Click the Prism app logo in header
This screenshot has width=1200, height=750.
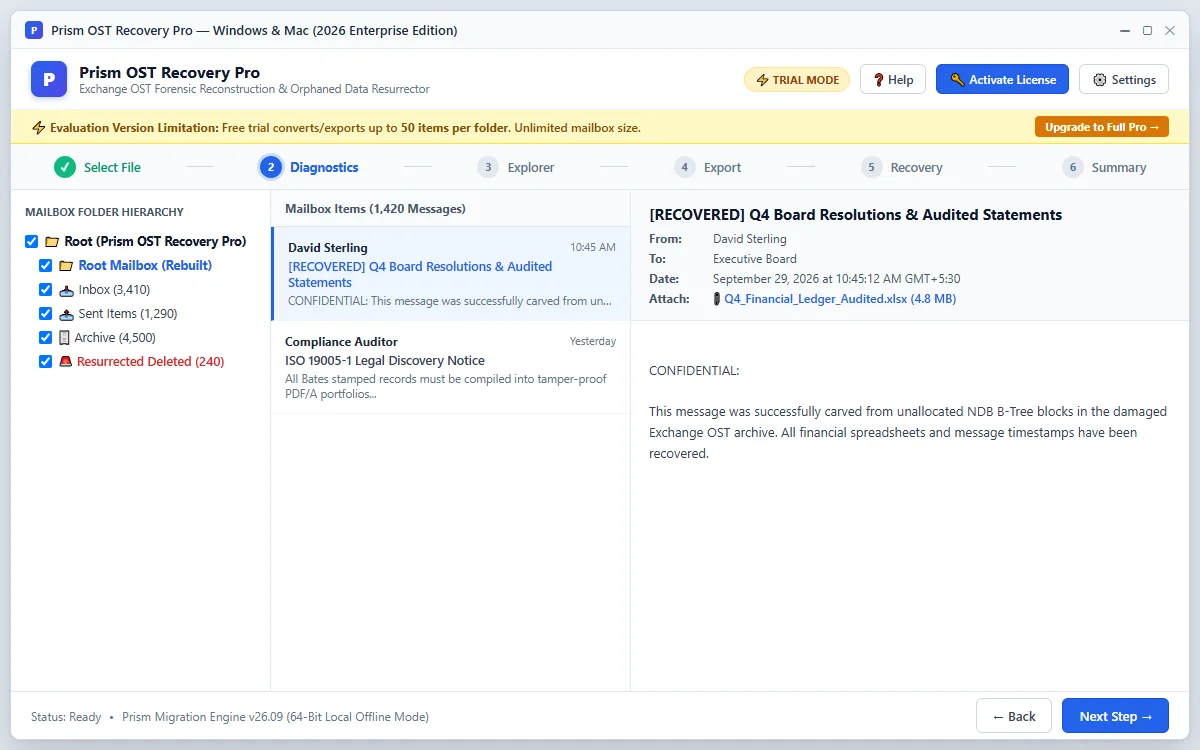(x=49, y=79)
